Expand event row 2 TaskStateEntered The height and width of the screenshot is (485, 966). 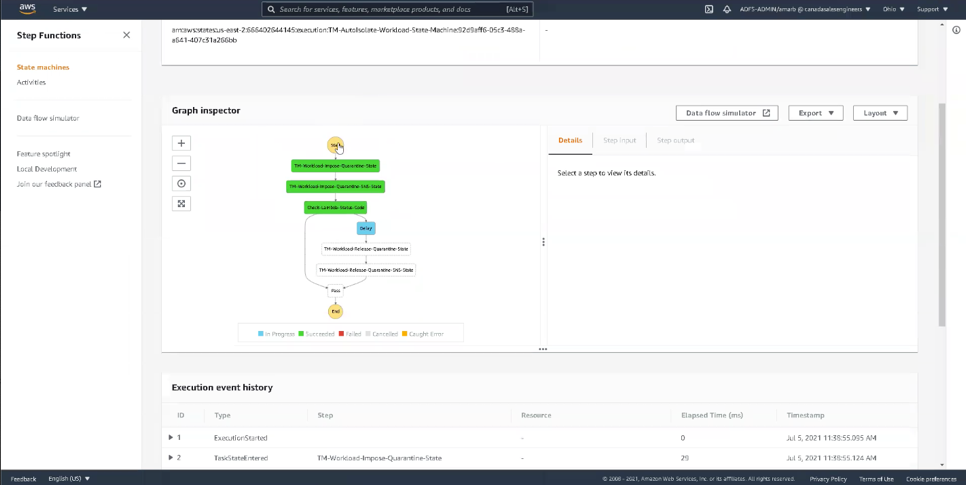tap(171, 457)
